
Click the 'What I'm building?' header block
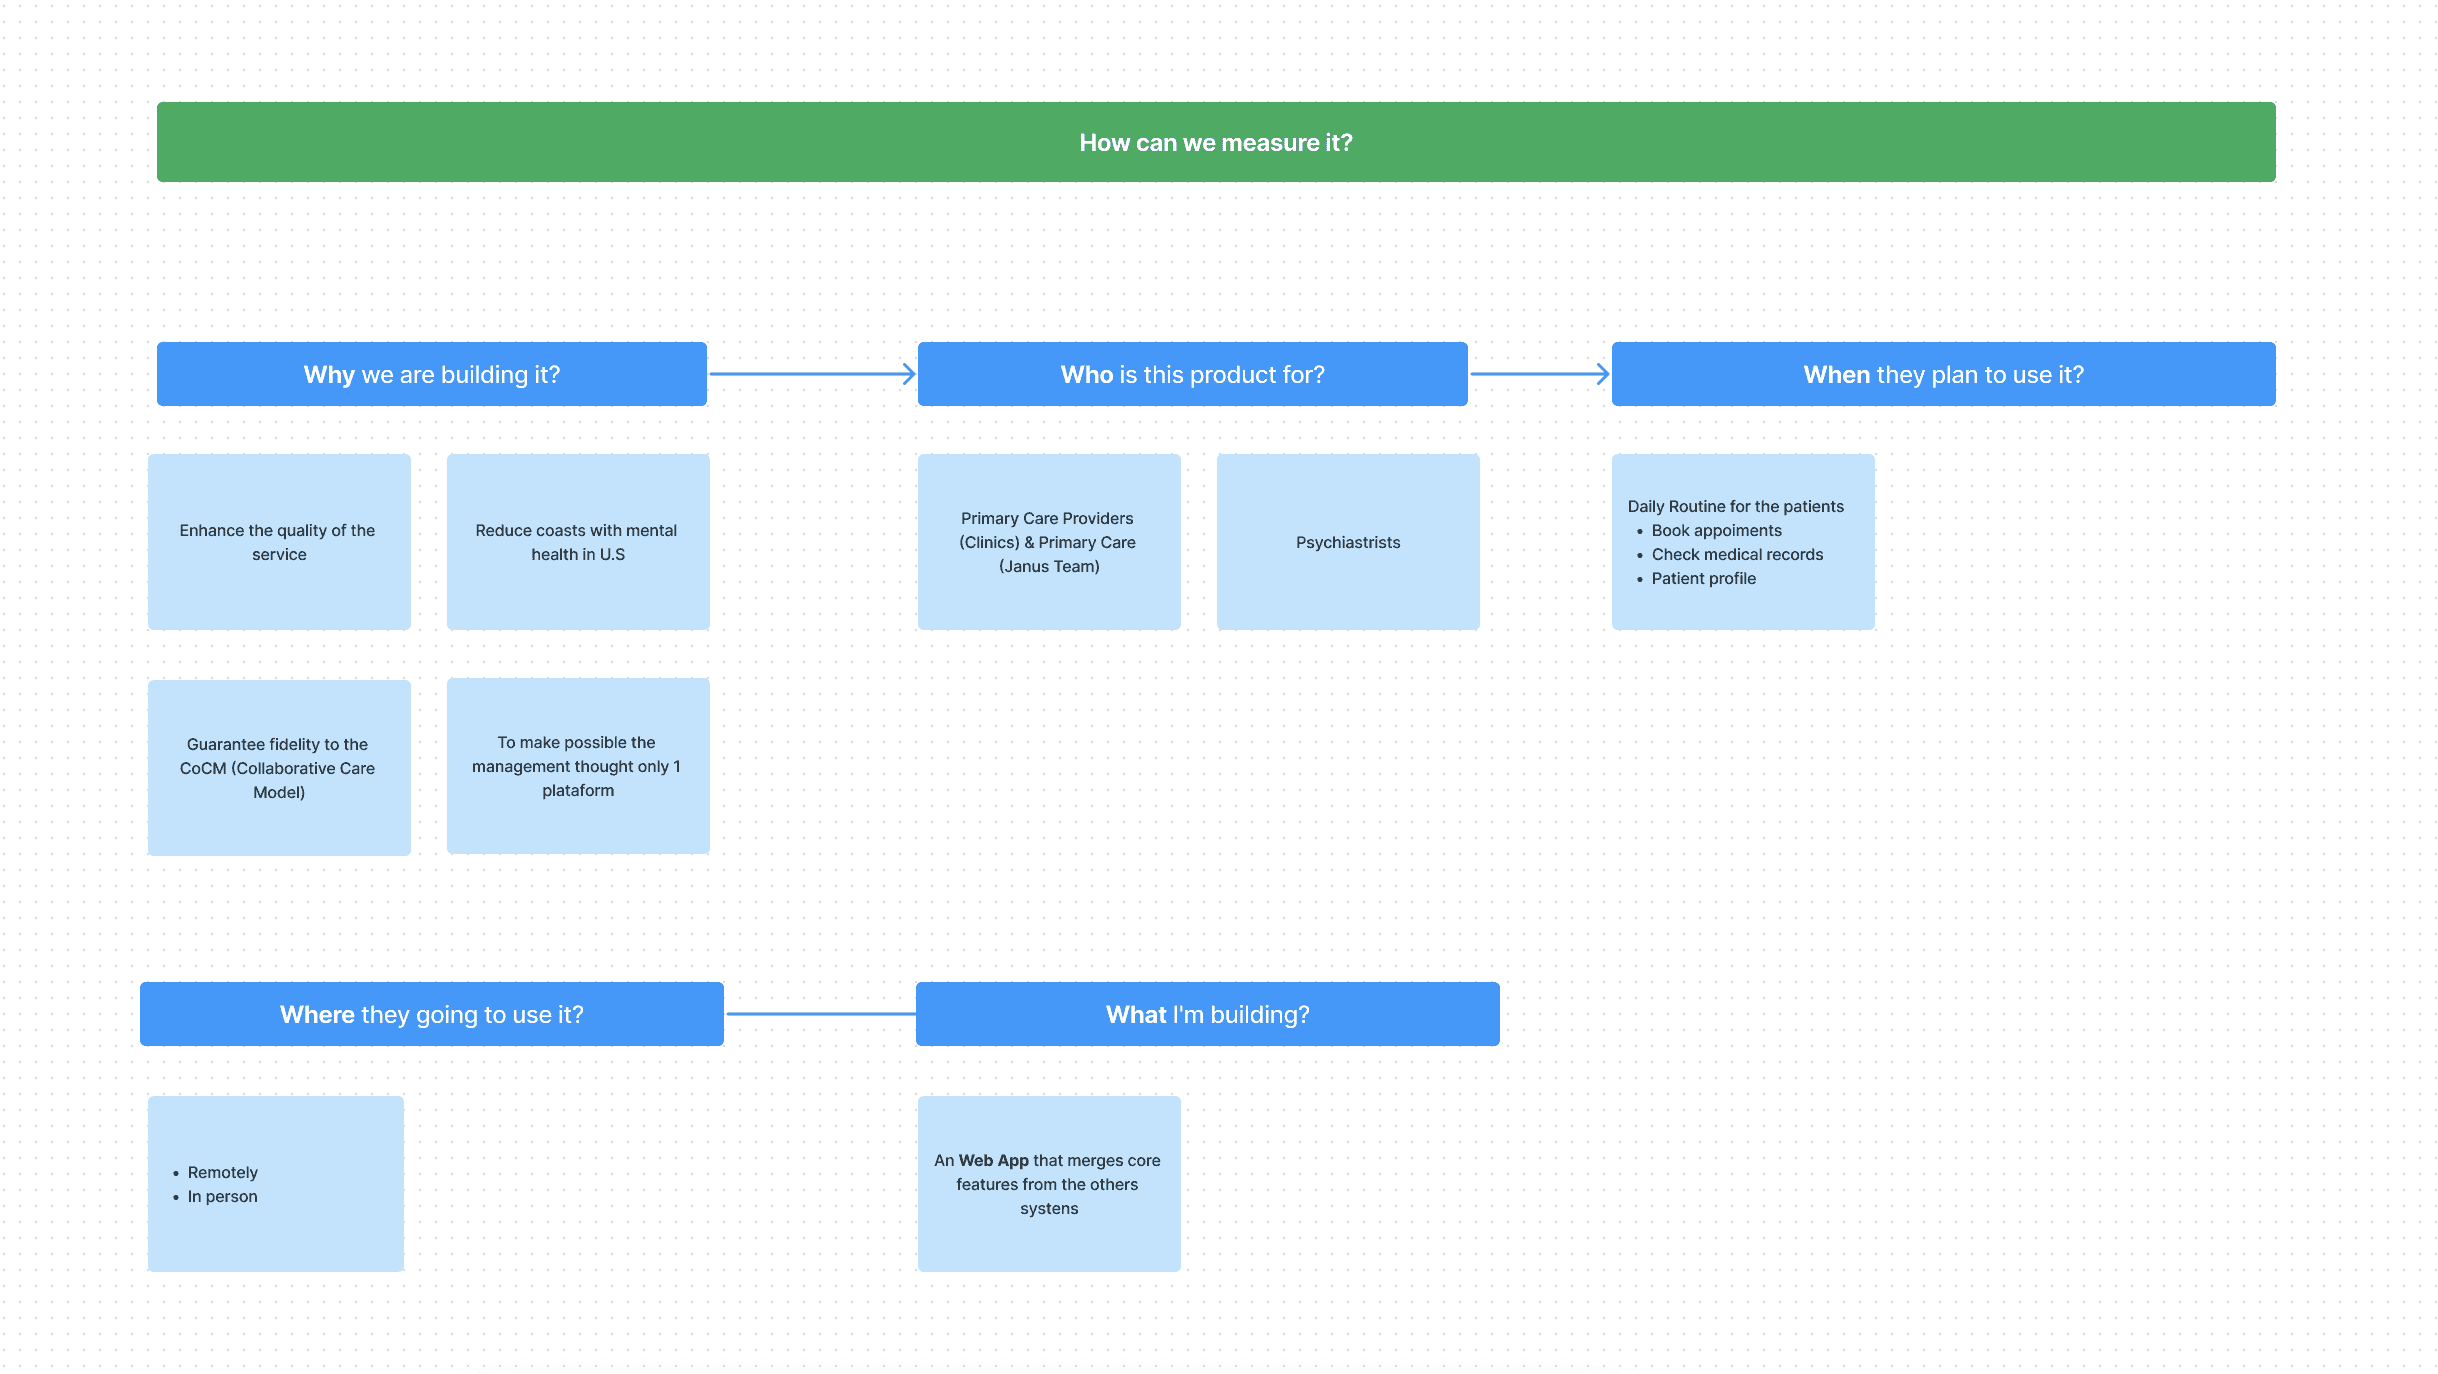1207,1014
